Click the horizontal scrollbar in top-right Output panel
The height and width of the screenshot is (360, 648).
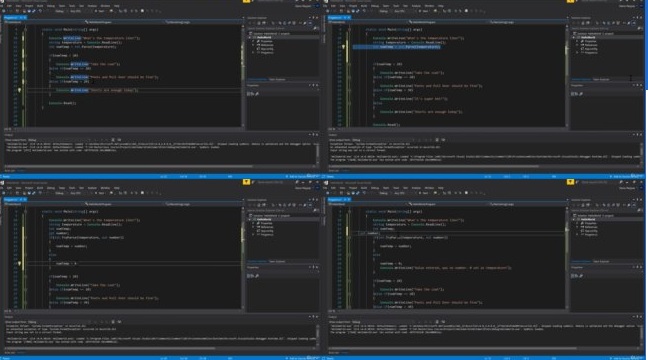click(434, 167)
